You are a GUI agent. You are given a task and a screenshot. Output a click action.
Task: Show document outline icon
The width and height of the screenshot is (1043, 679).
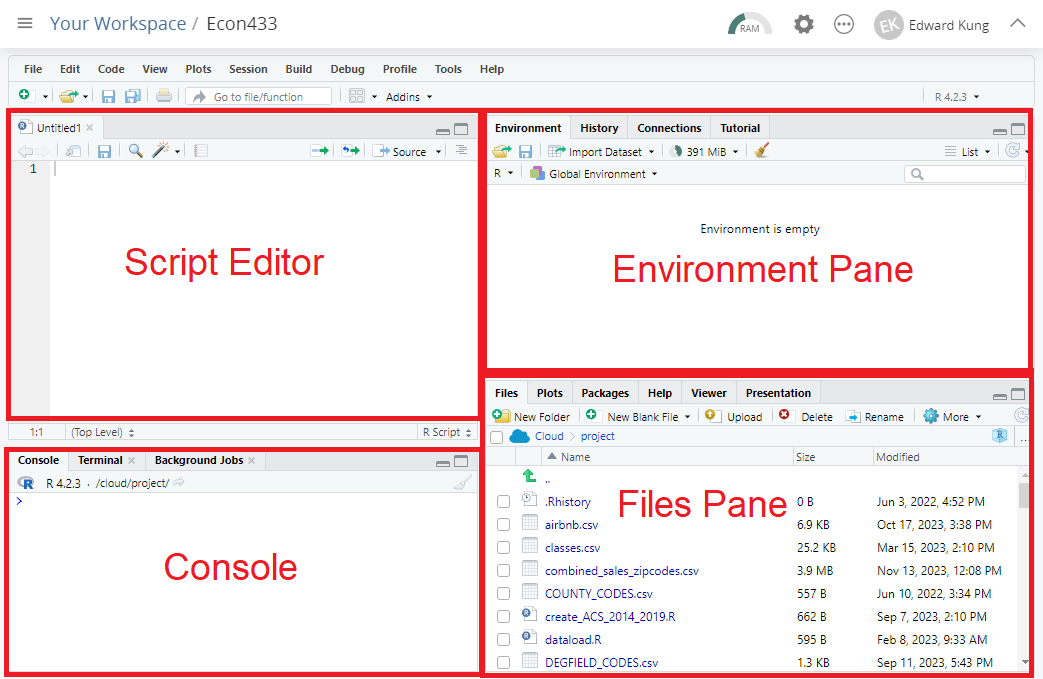click(x=461, y=150)
